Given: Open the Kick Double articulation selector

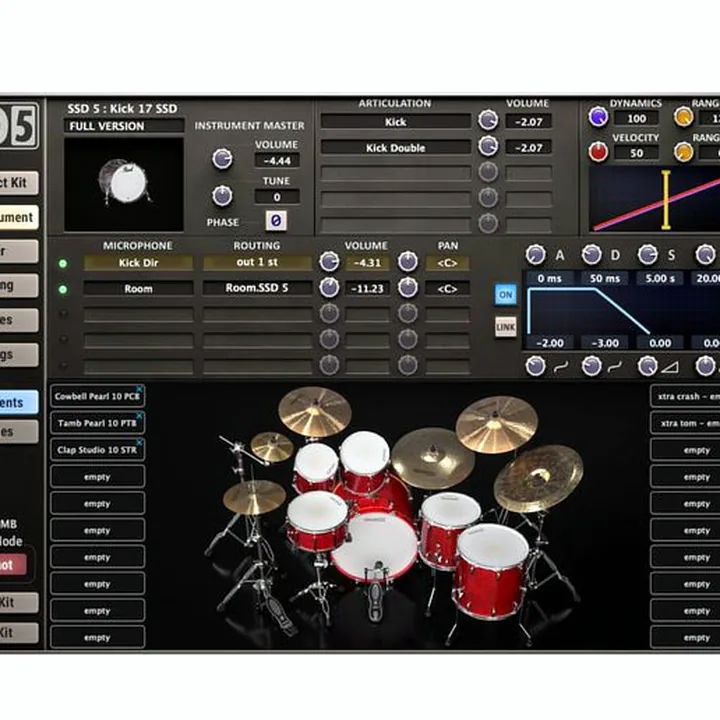Looking at the screenshot, I should pos(395,147).
